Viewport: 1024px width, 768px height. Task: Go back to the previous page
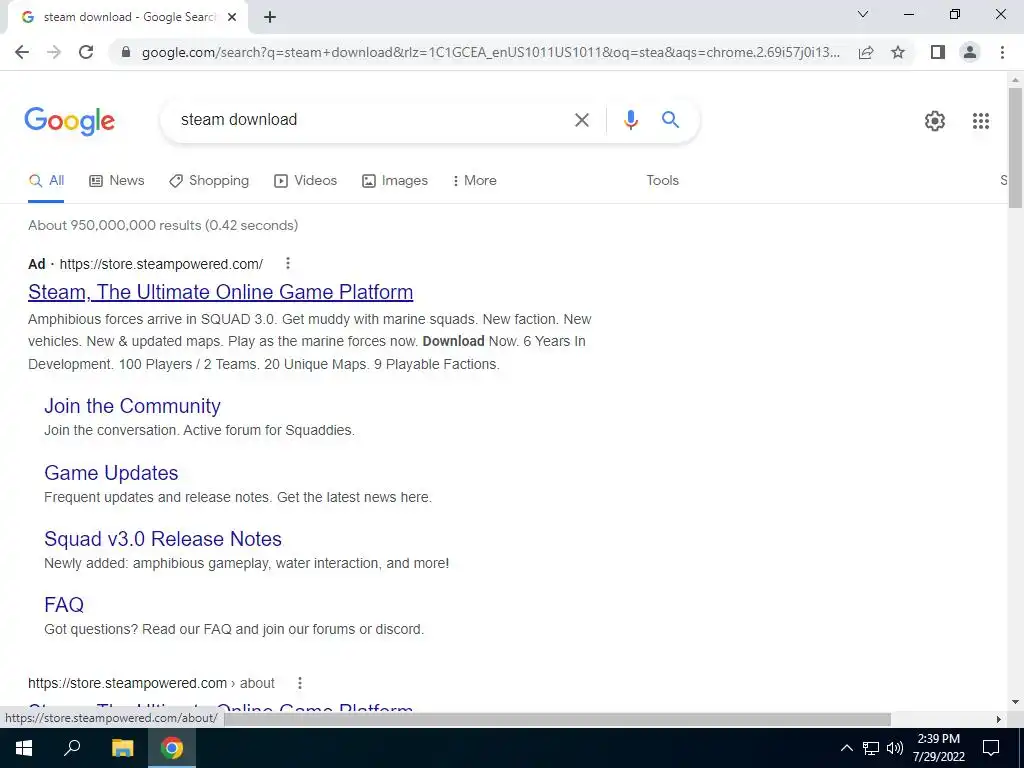[x=22, y=52]
